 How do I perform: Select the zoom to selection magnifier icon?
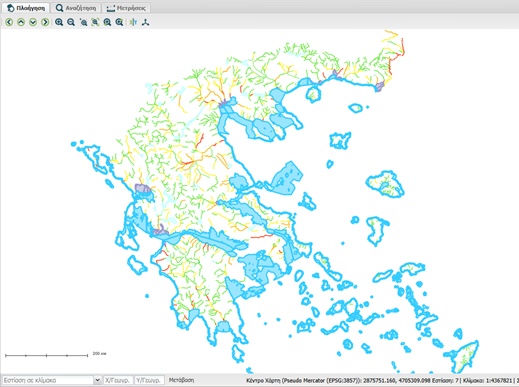point(83,22)
